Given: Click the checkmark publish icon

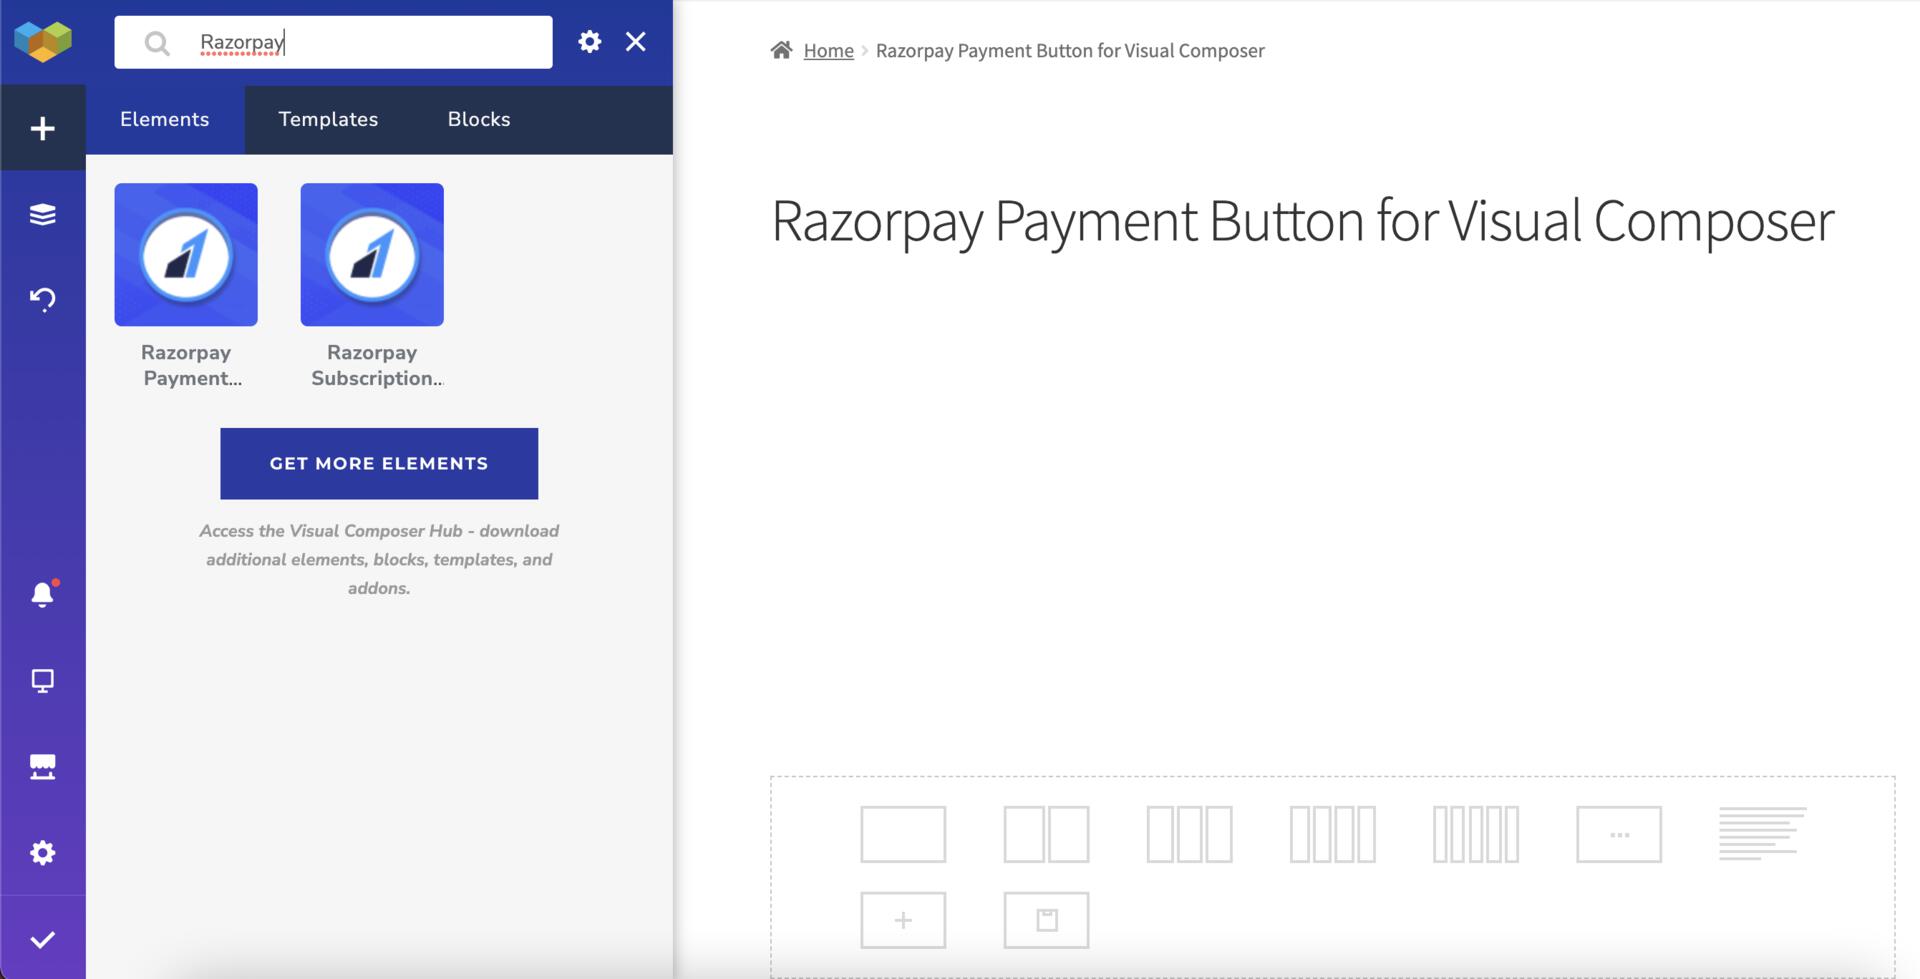Looking at the screenshot, I should click(x=42, y=939).
